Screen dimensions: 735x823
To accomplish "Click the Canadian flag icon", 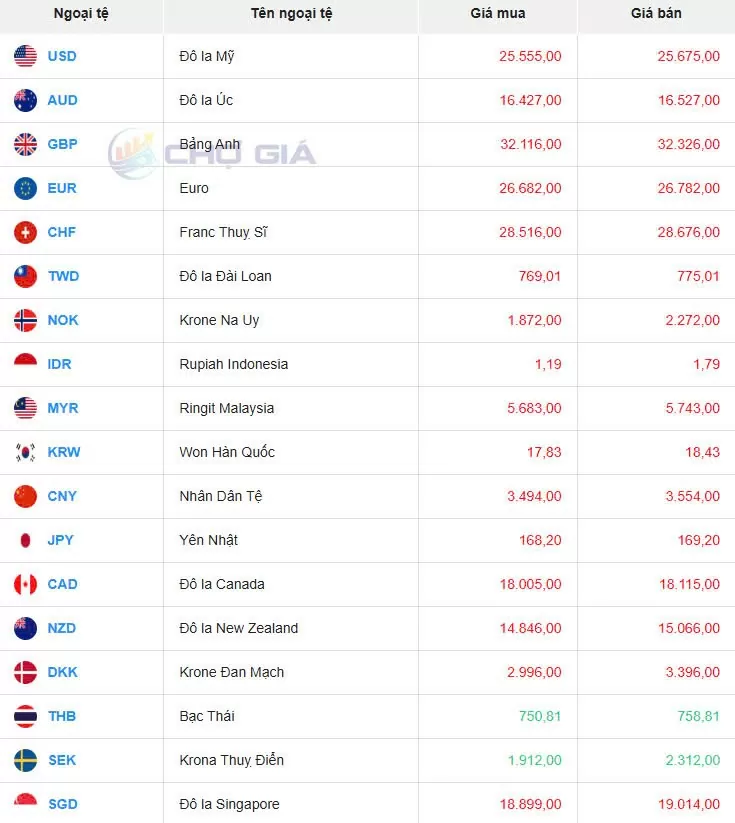I will click(x=25, y=584).
